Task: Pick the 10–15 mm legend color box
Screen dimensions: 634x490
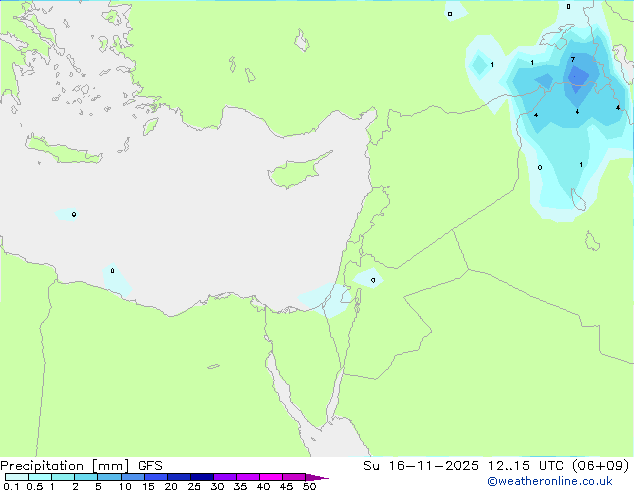Action: pos(132,477)
